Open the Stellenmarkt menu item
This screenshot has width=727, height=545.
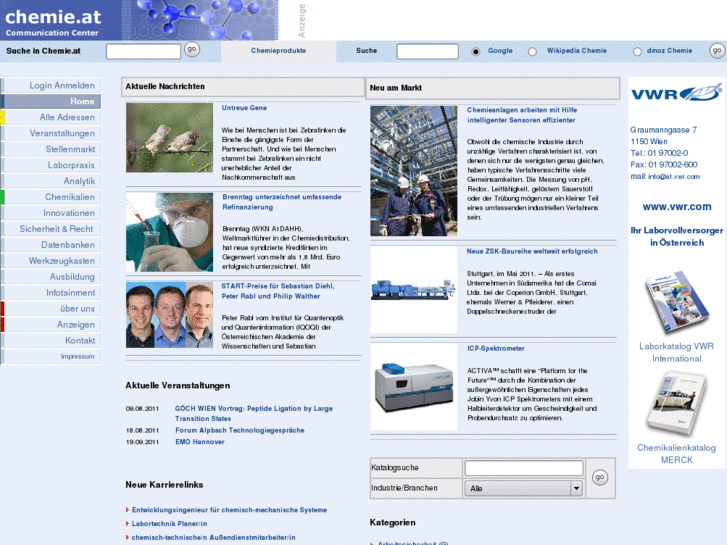tap(51, 149)
